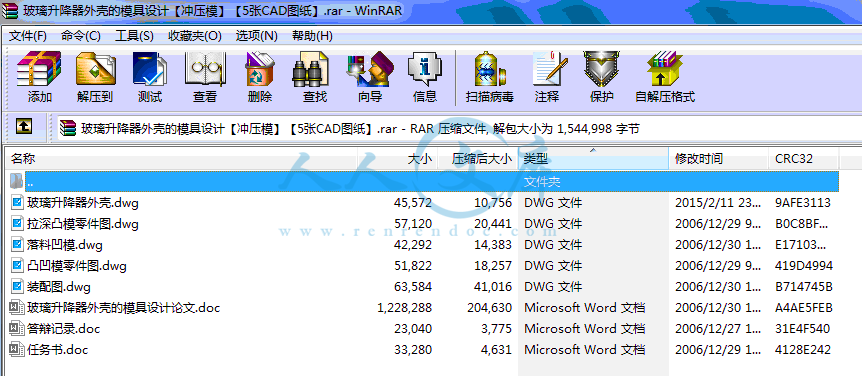This screenshot has height=376, width=862.
Task: Sort by the 修改时间 column header
Action: tap(719, 159)
